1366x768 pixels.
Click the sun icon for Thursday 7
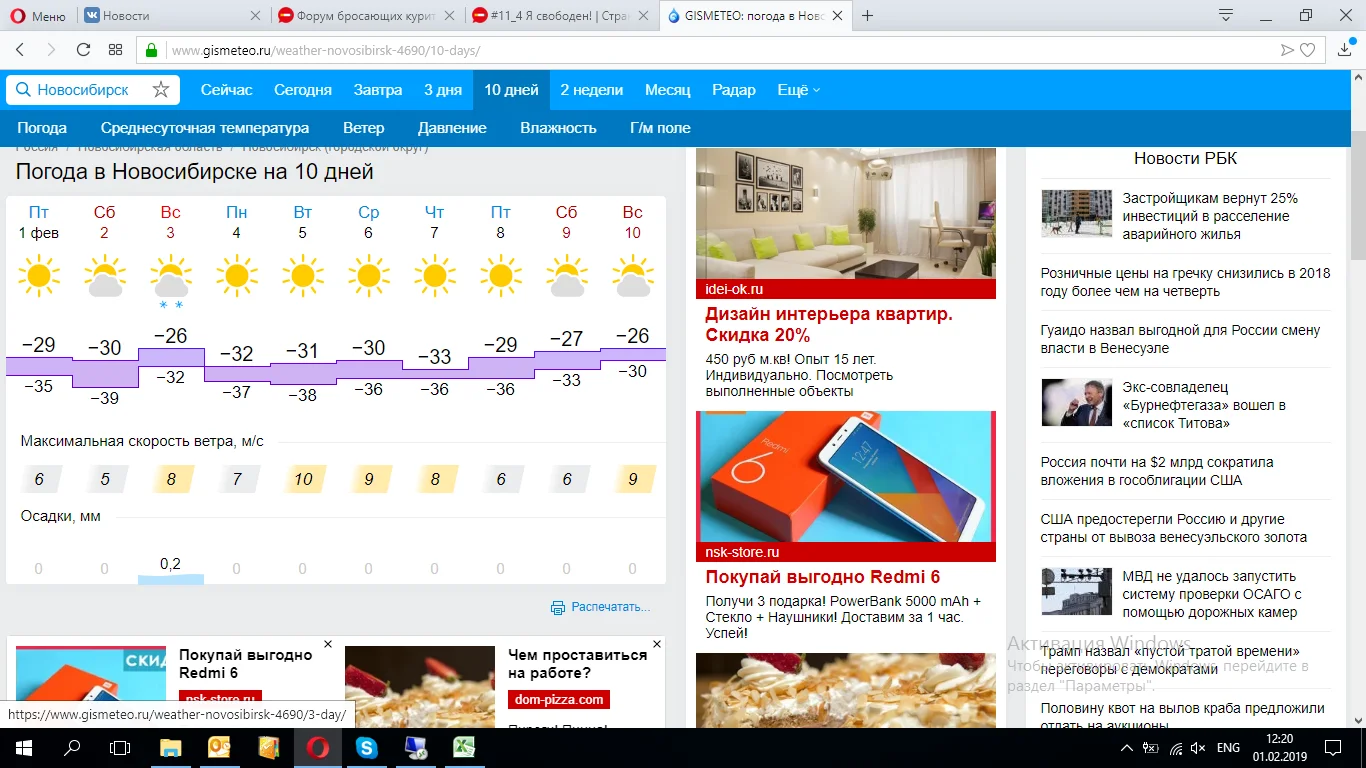[x=435, y=274]
